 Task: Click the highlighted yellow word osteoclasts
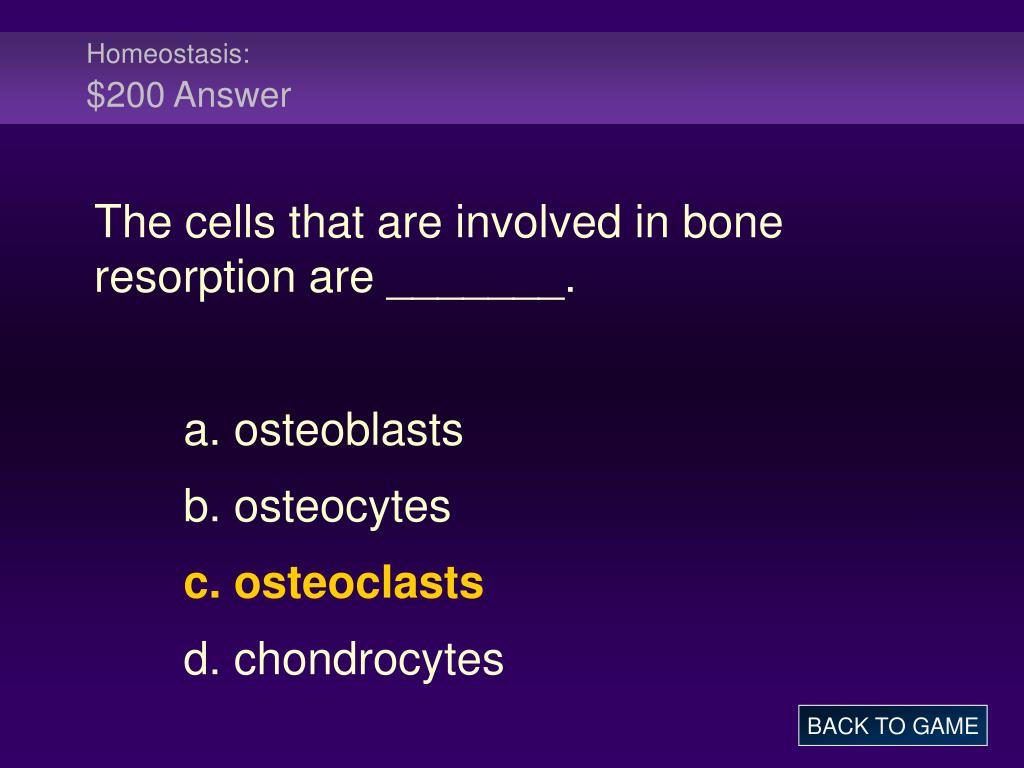click(x=359, y=583)
